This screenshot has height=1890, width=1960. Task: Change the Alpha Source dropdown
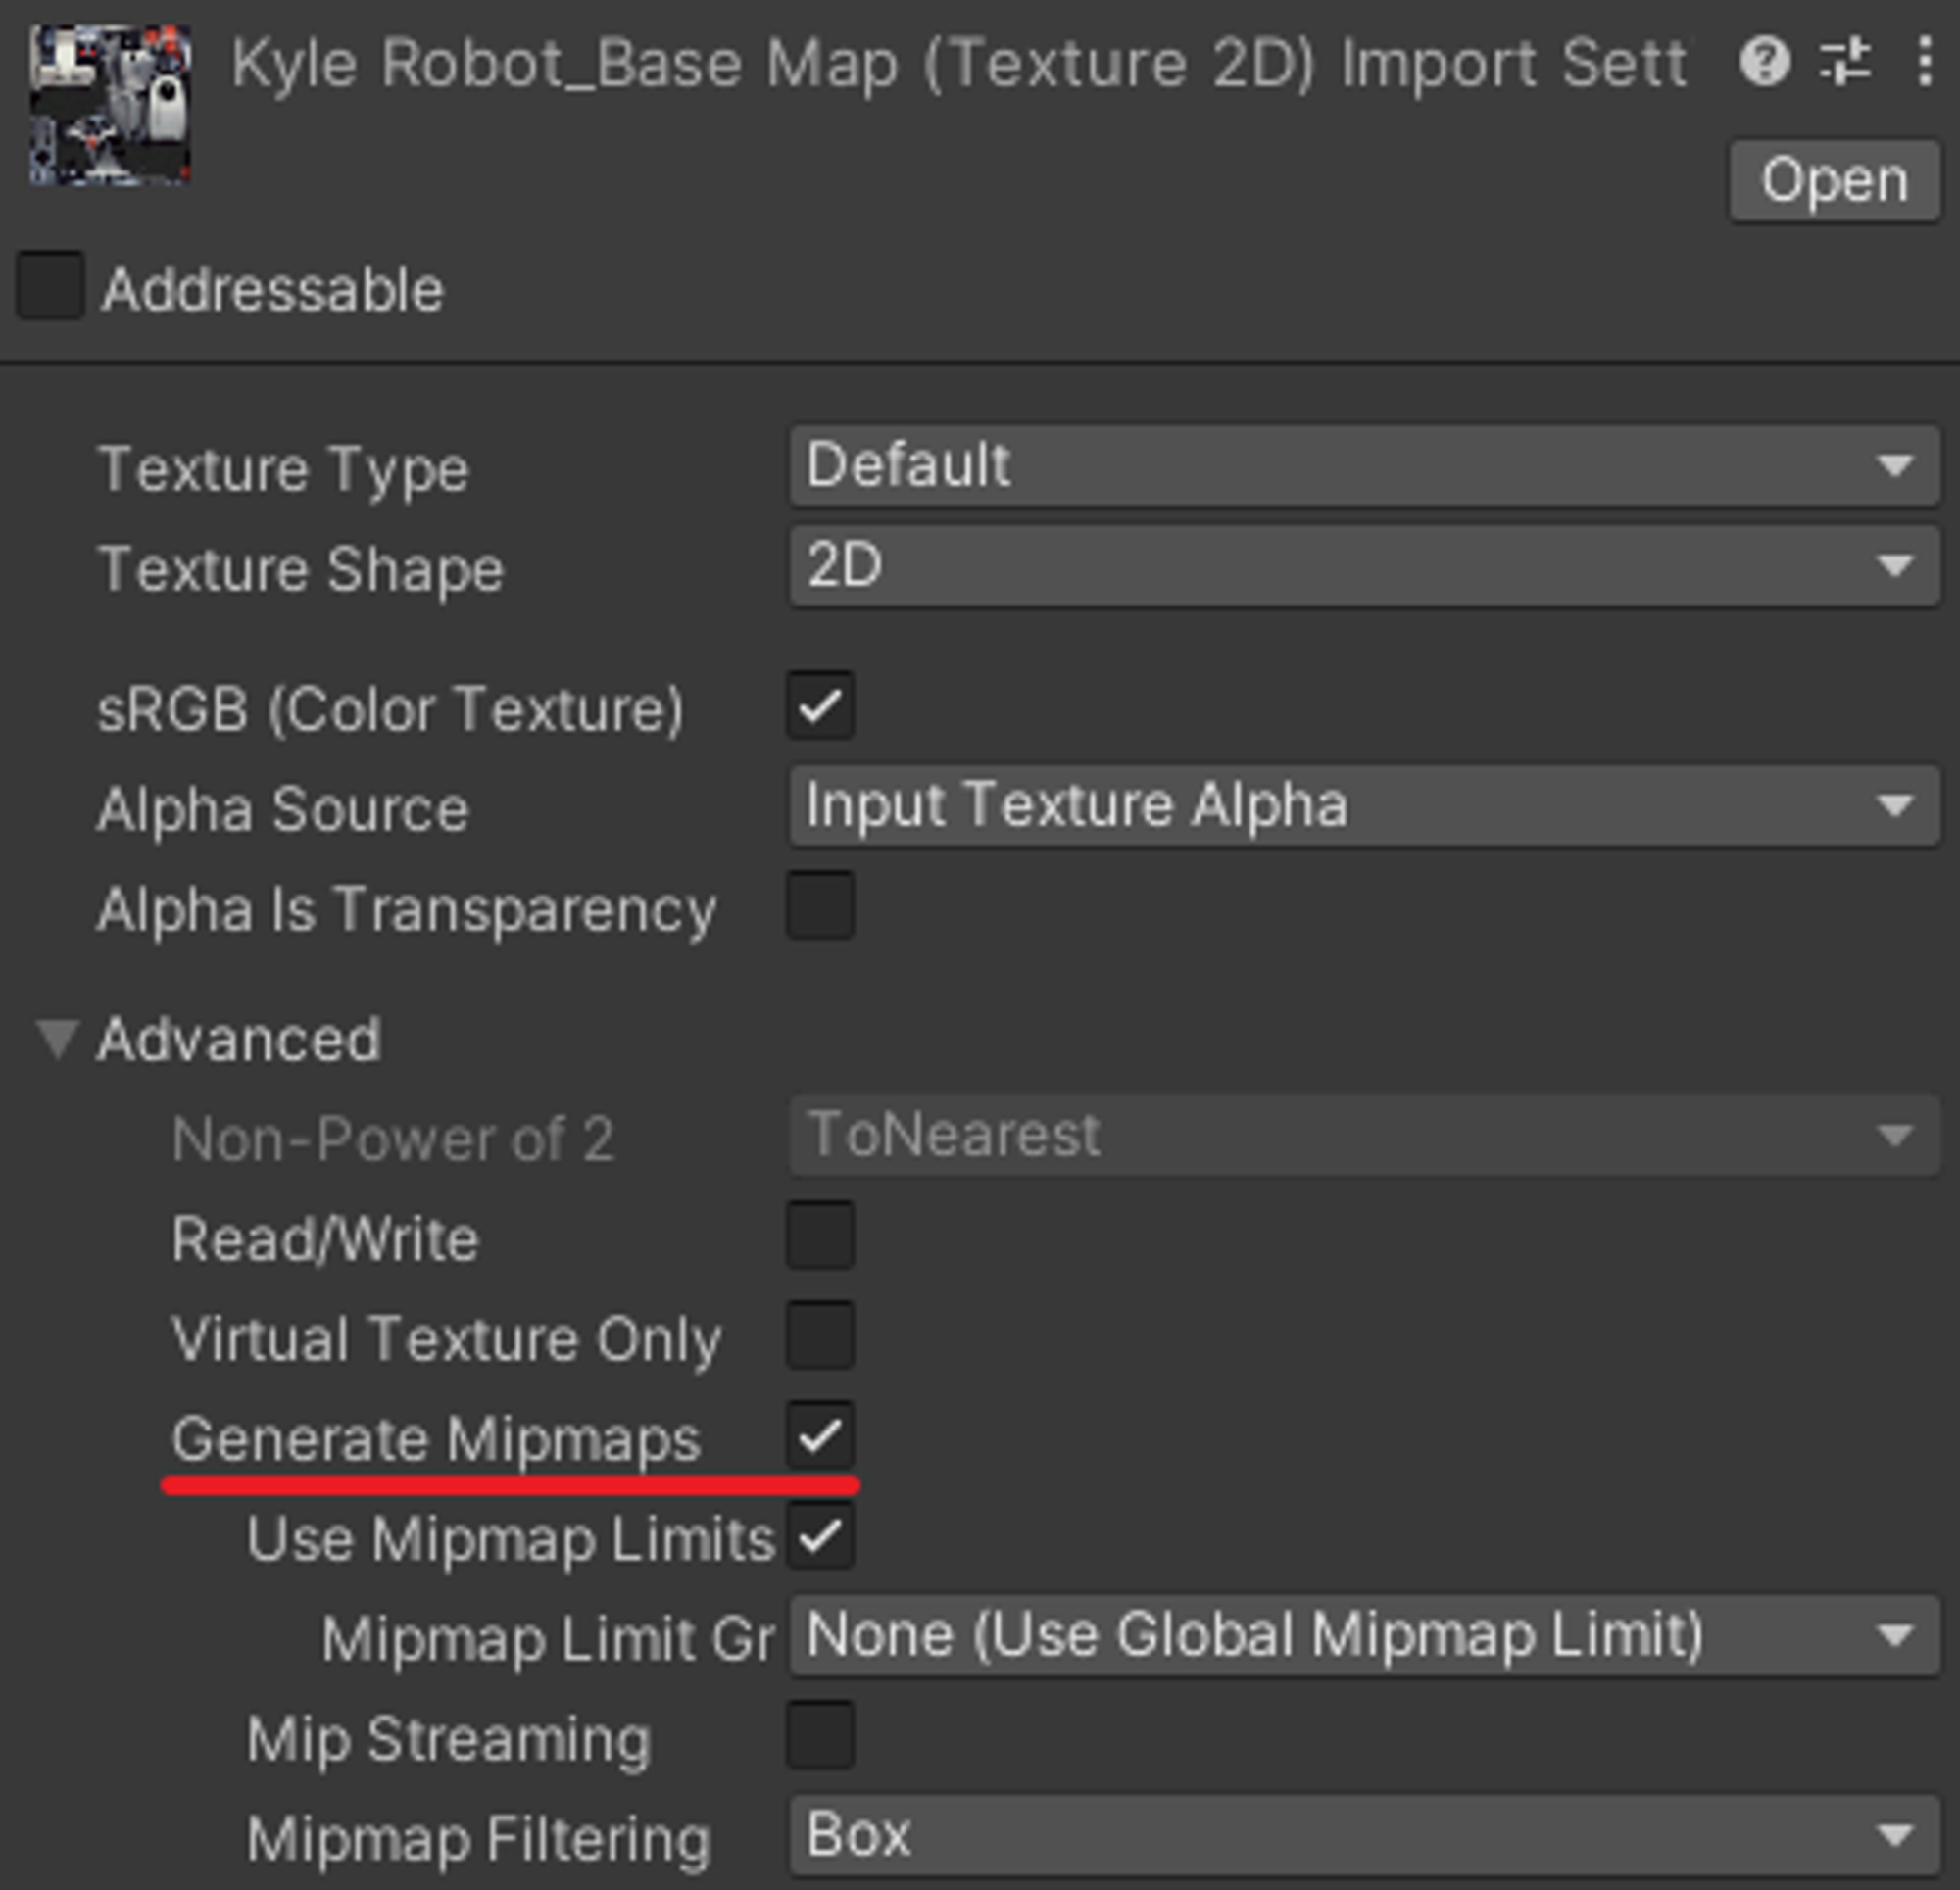click(1360, 806)
